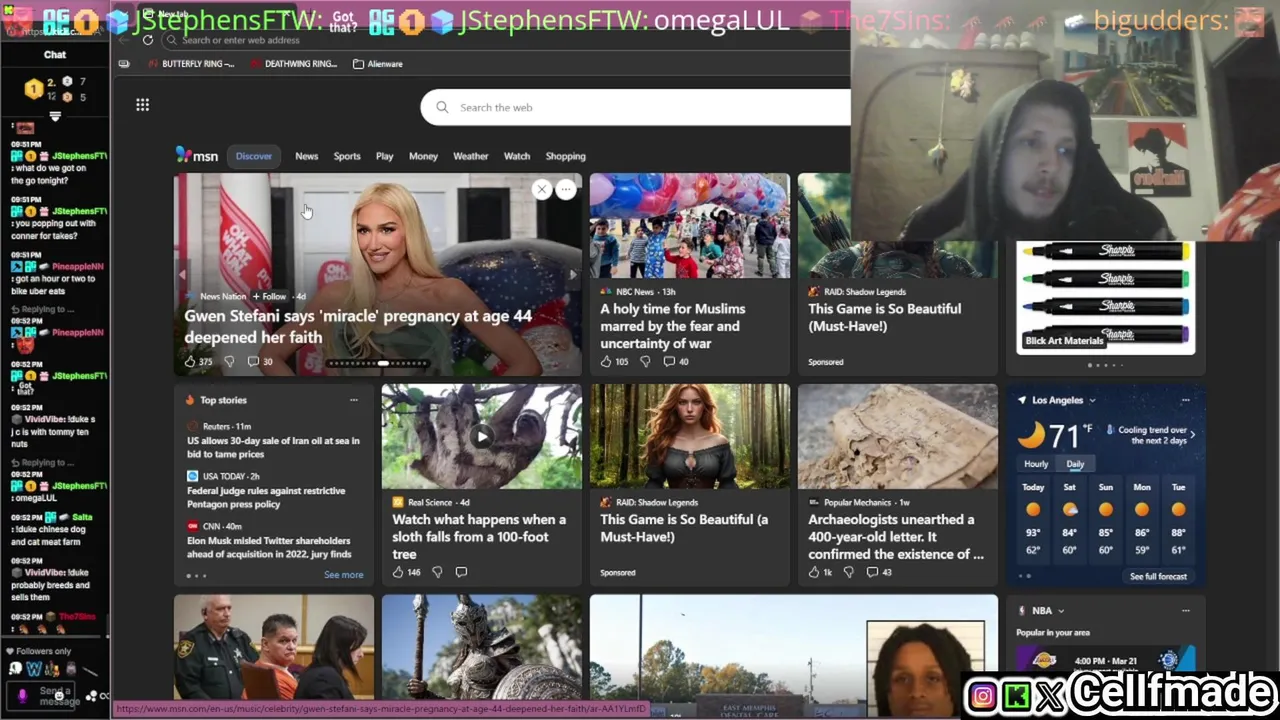Select the Discover tab

coord(253,156)
